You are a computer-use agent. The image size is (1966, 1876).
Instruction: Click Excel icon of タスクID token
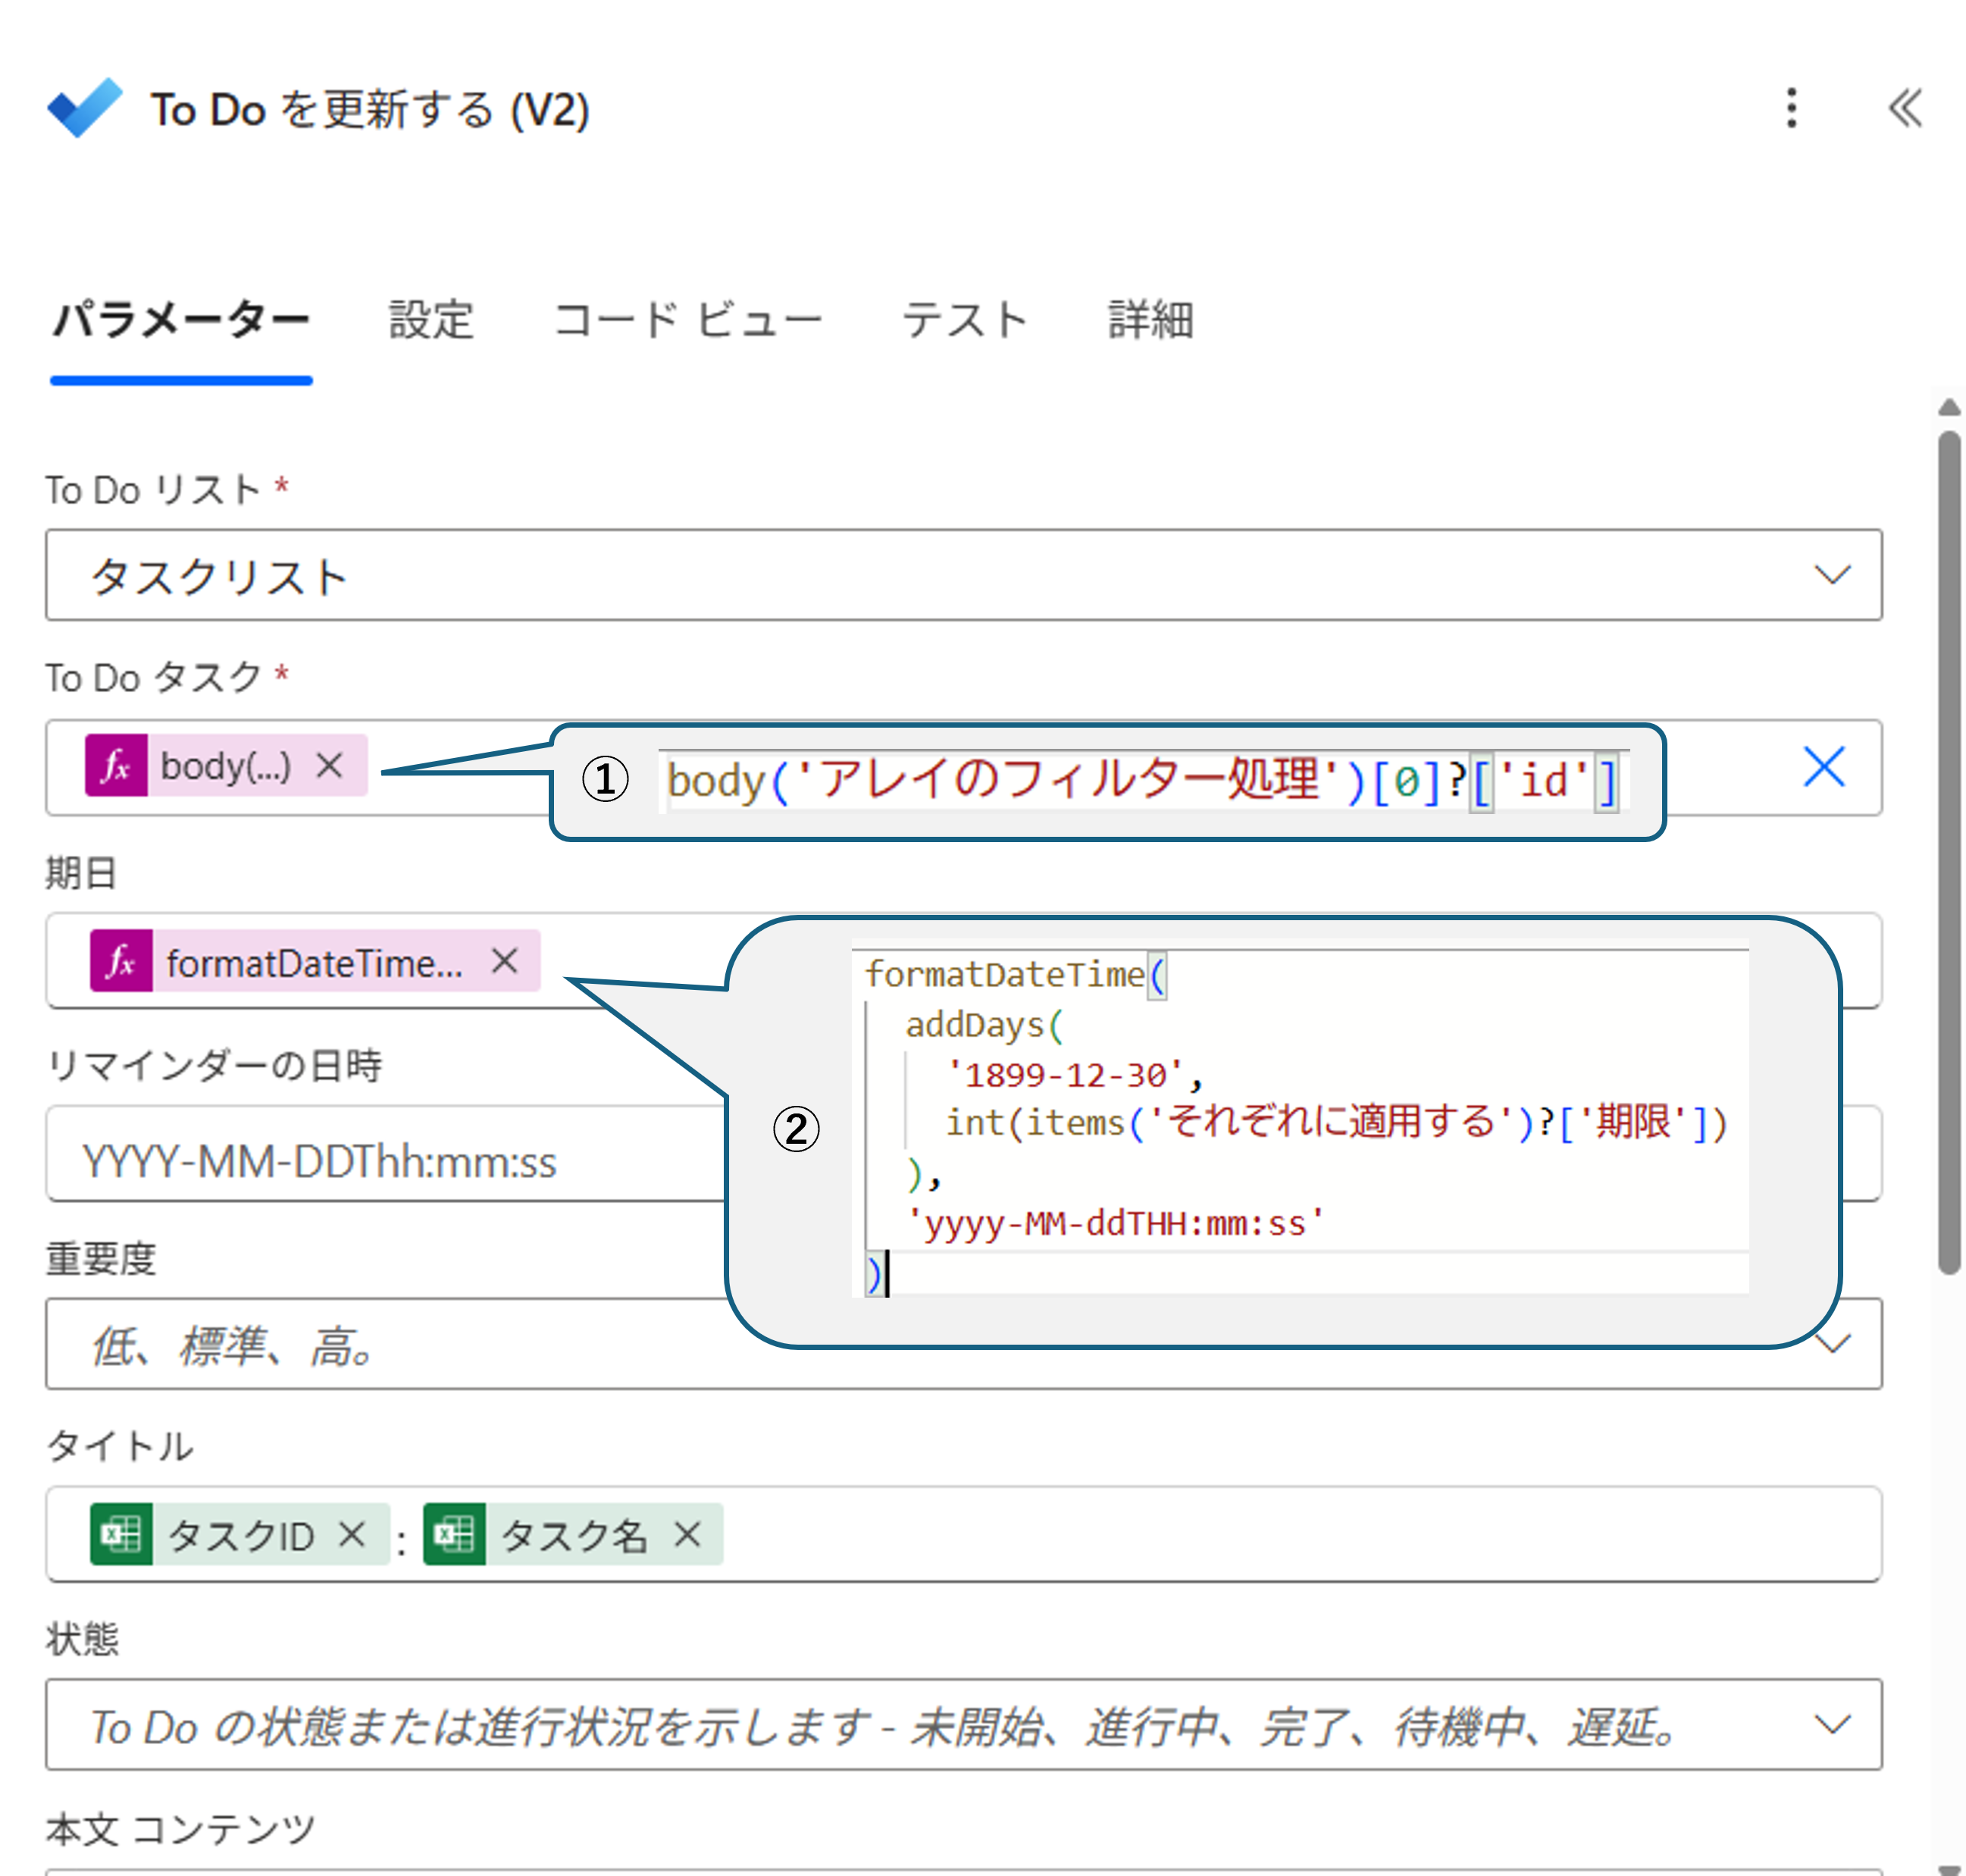[121, 1534]
